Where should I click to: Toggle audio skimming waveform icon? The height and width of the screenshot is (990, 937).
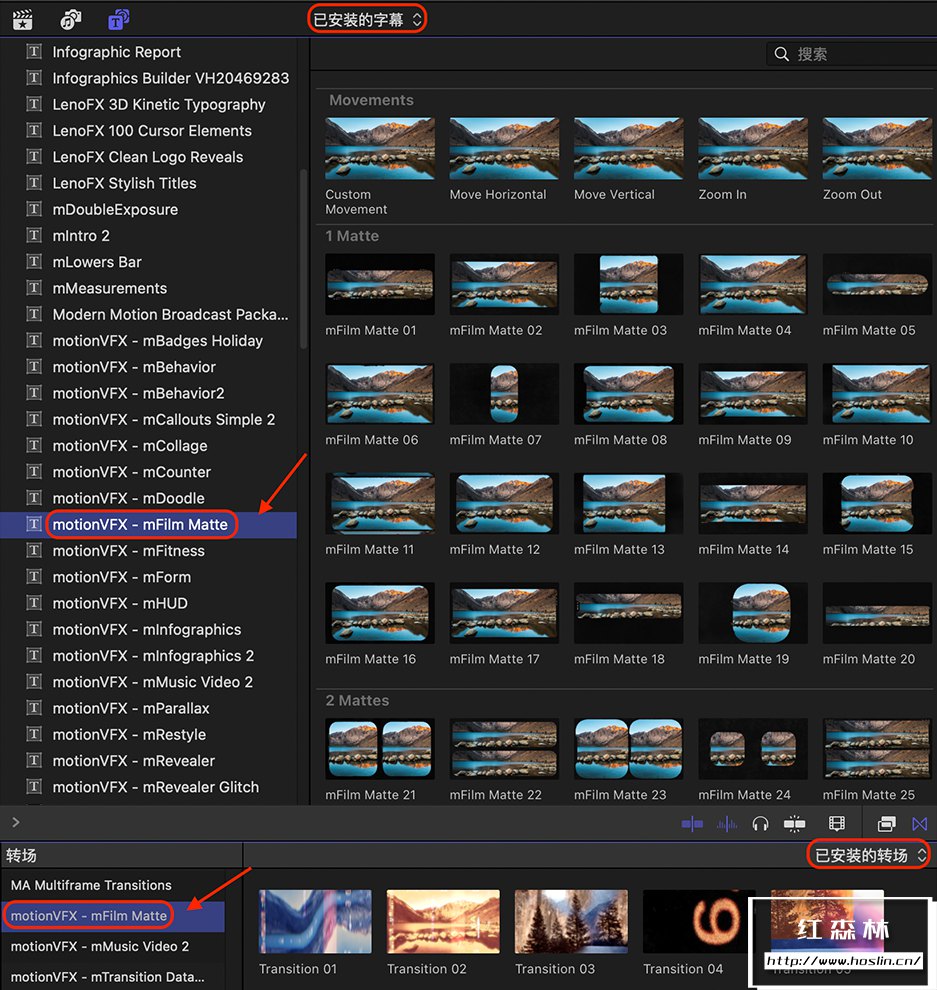click(727, 823)
